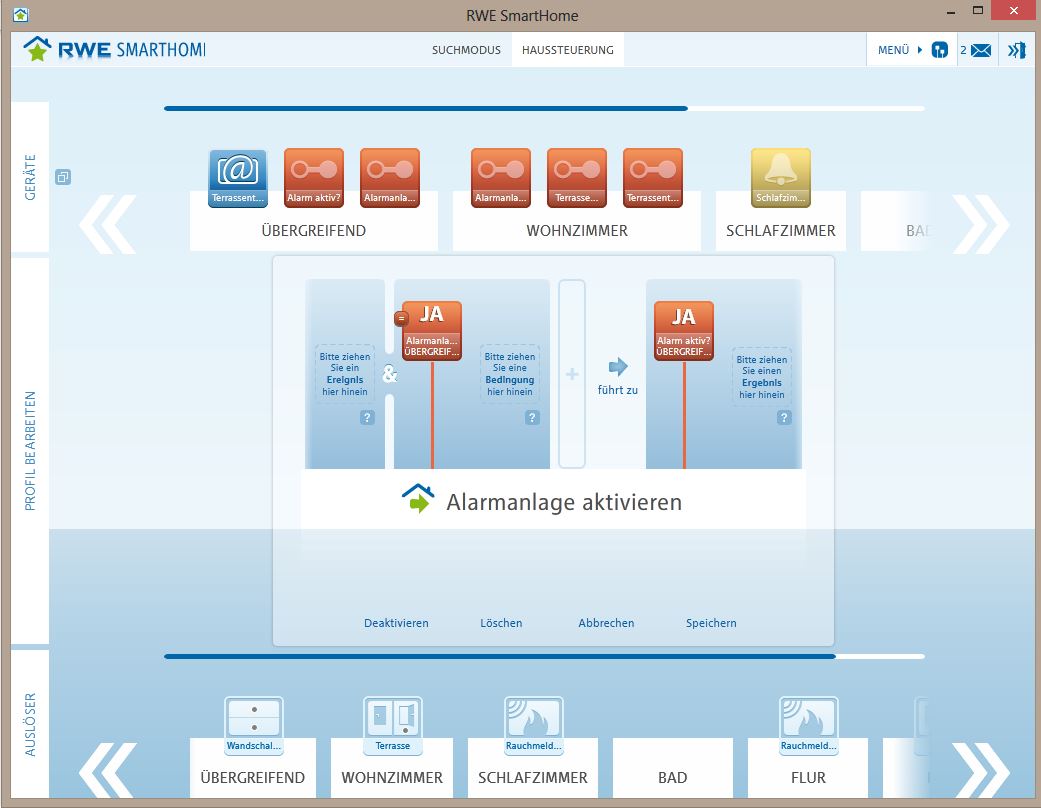
Task: Switch to SUCHMODUS tab
Action: click(466, 50)
